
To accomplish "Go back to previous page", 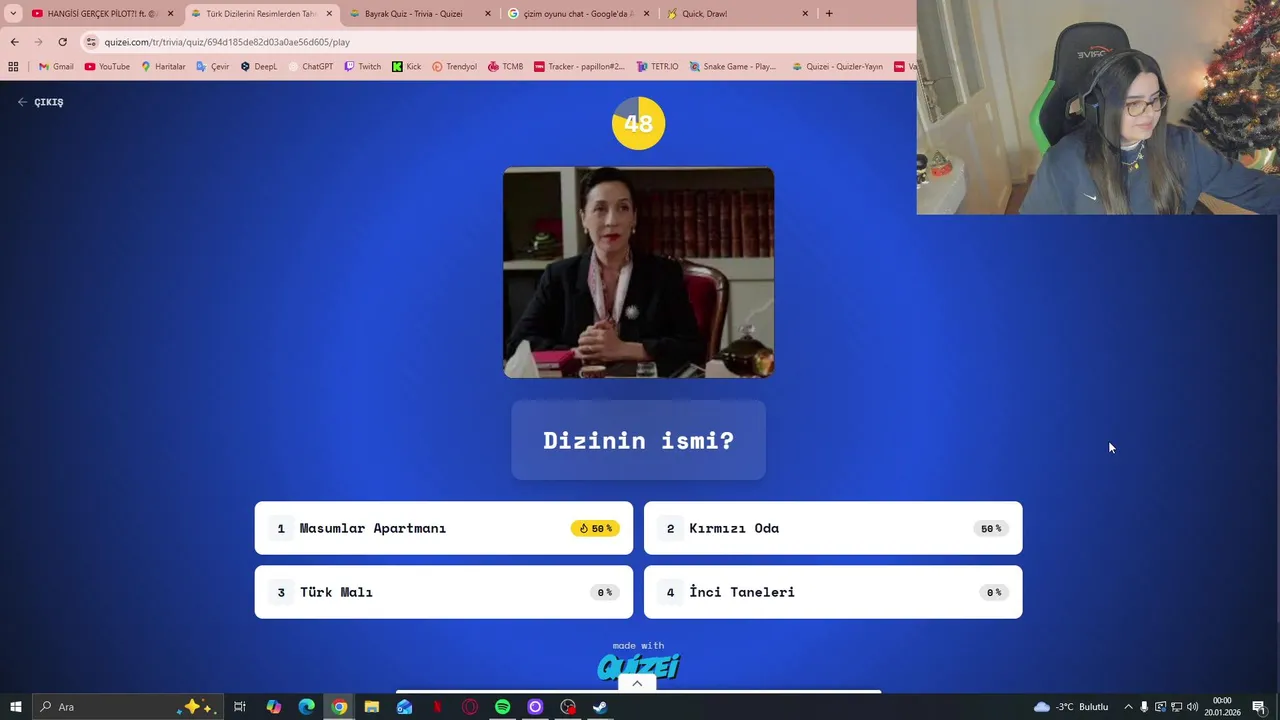I will (14, 42).
